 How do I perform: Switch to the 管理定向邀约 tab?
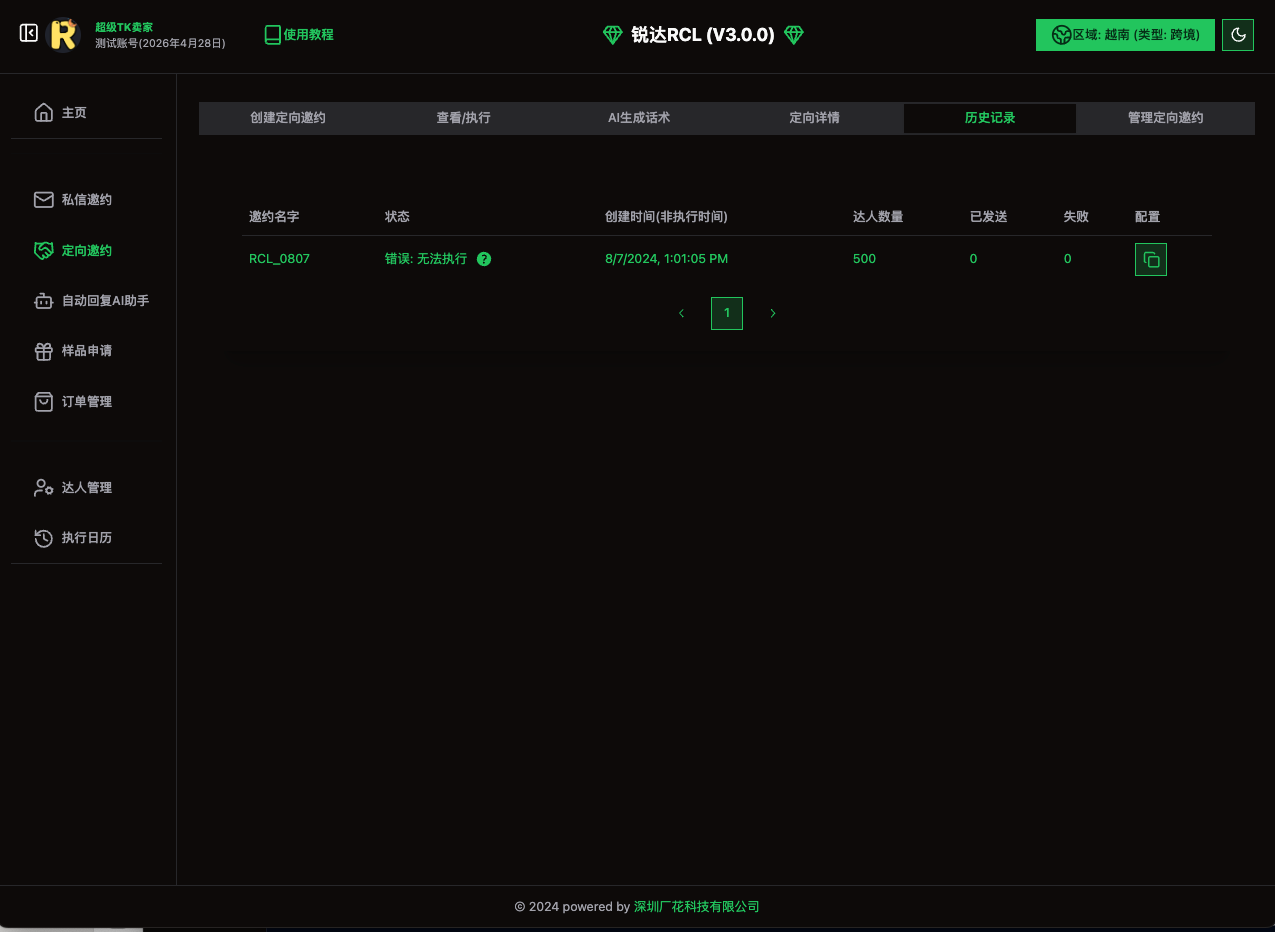(1165, 118)
